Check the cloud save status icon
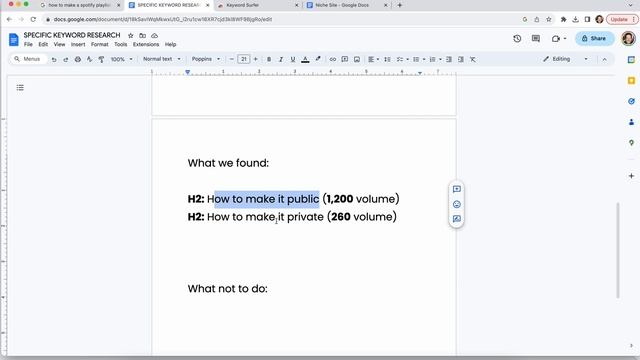 (x=154, y=36)
